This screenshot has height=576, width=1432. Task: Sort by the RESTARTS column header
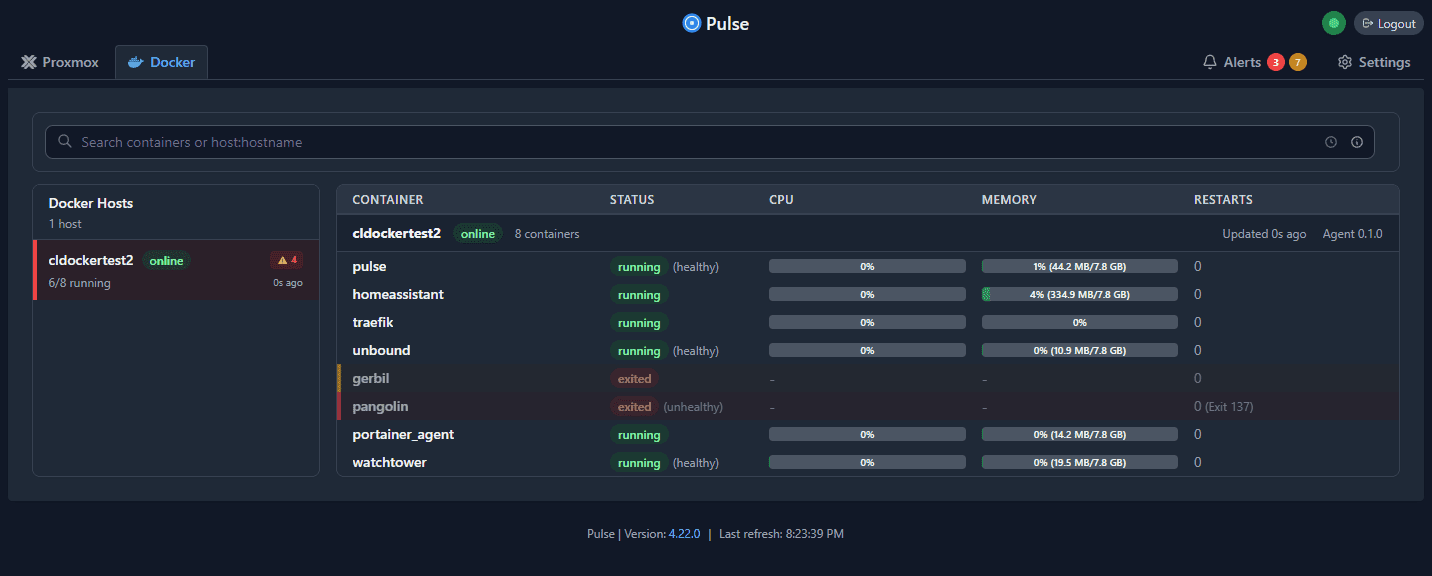point(1223,200)
